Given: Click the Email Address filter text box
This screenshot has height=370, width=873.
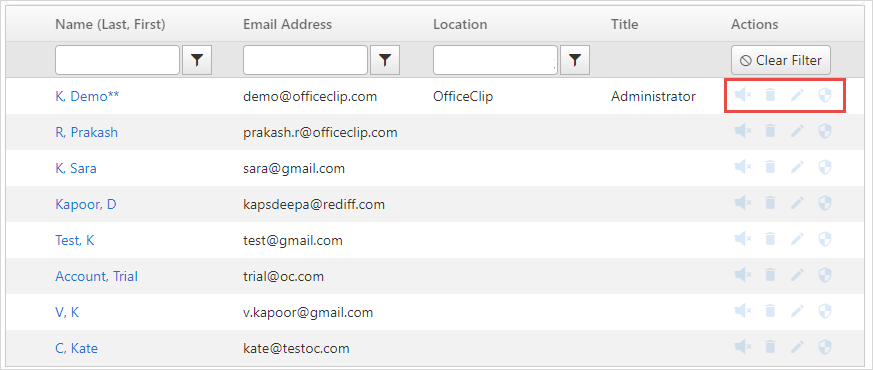Looking at the screenshot, I should coord(306,60).
